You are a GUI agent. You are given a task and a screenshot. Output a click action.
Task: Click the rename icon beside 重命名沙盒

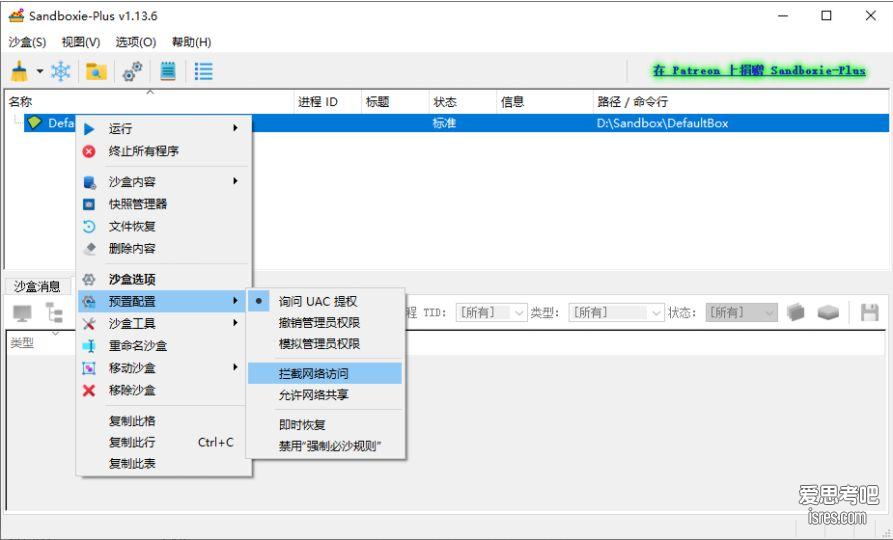(x=89, y=346)
